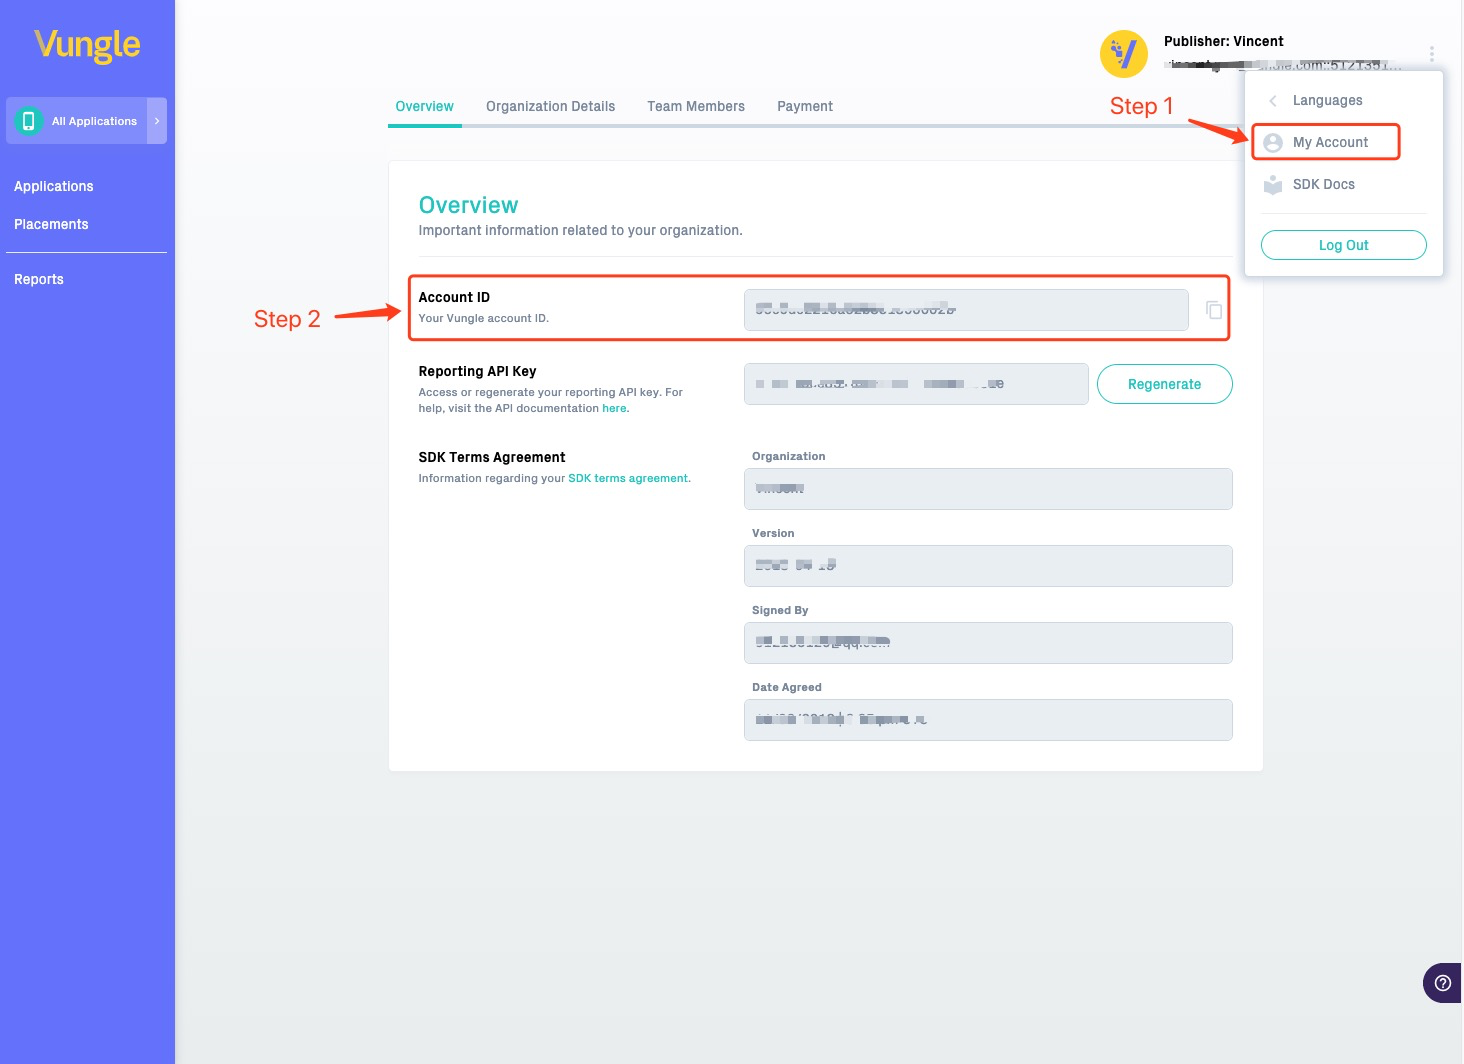The width and height of the screenshot is (1464, 1064).
Task: Click the Account ID value field
Action: [x=966, y=310]
